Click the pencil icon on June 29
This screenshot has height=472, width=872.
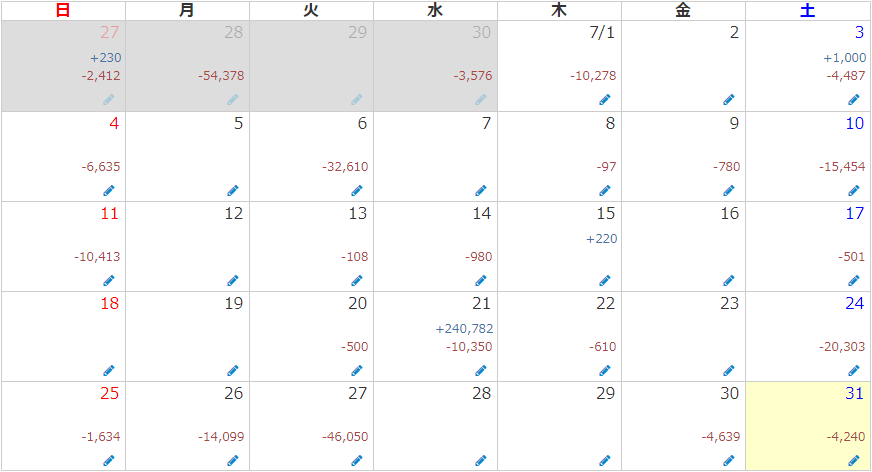click(x=356, y=100)
